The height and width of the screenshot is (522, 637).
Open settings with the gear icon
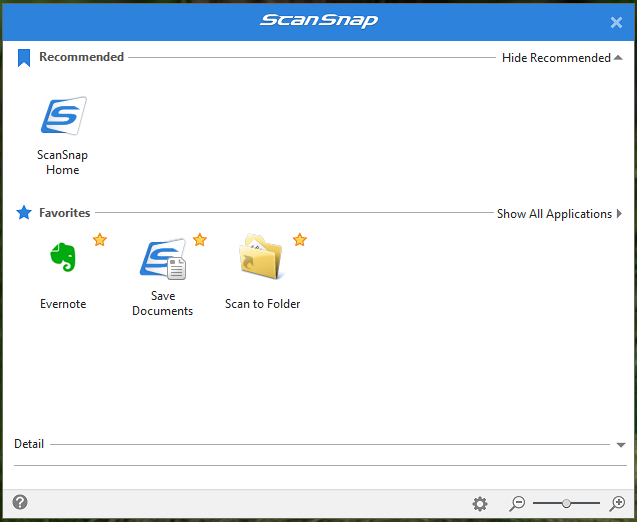pos(480,504)
